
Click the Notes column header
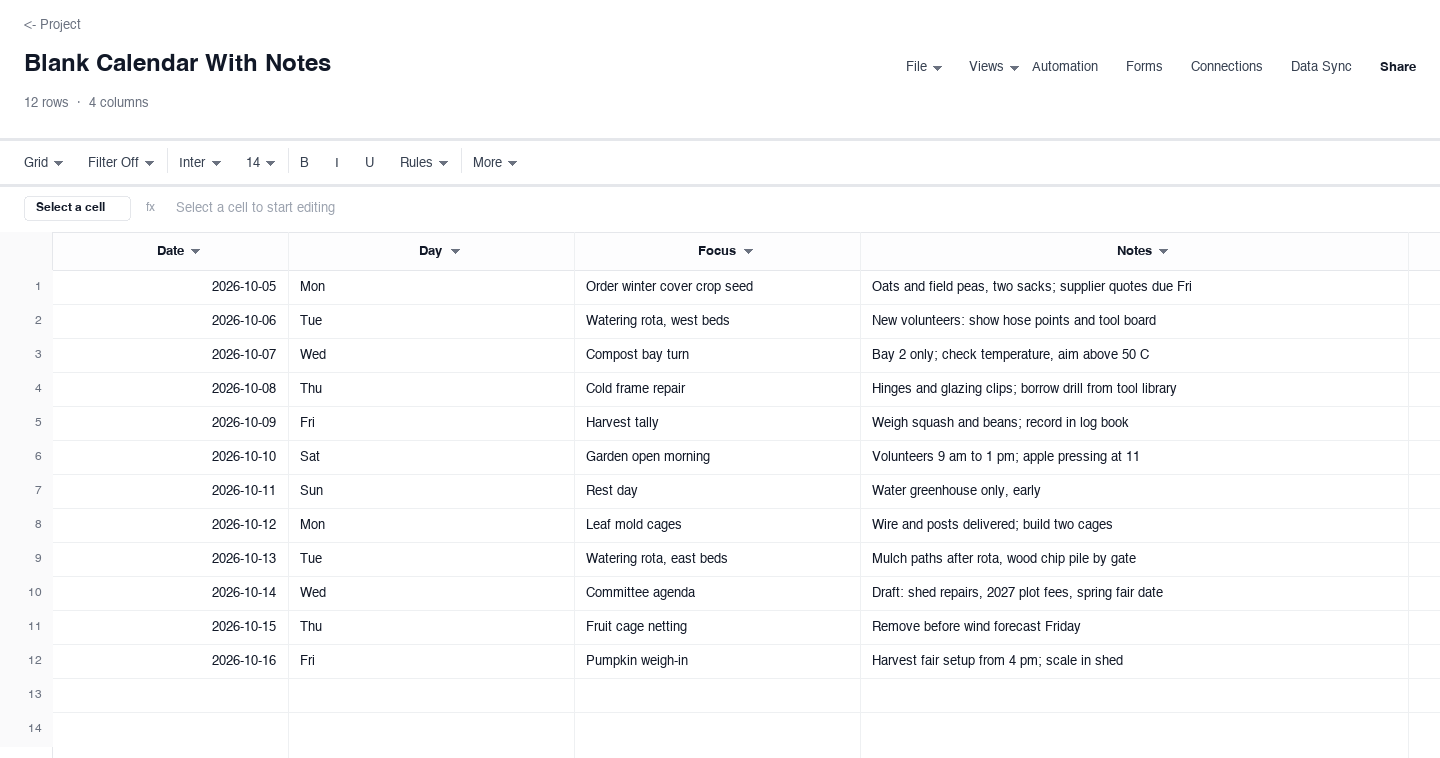[1134, 251]
